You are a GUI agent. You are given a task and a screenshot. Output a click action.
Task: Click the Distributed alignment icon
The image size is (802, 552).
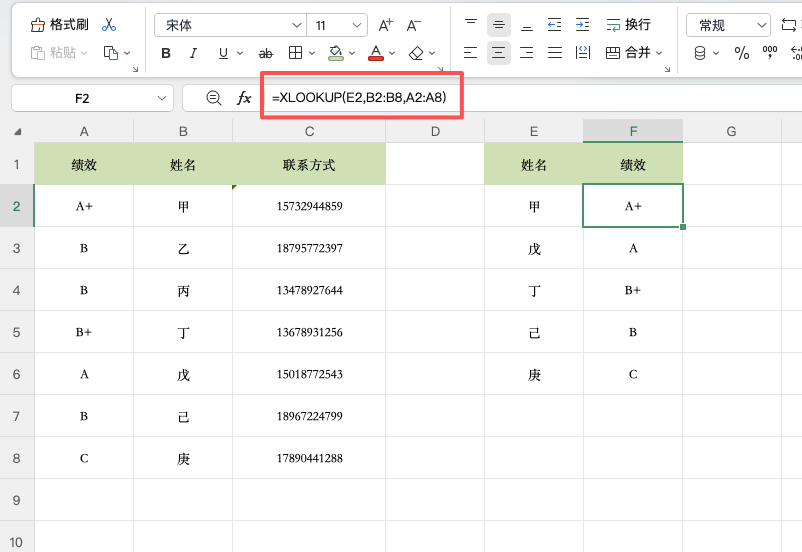tap(583, 53)
